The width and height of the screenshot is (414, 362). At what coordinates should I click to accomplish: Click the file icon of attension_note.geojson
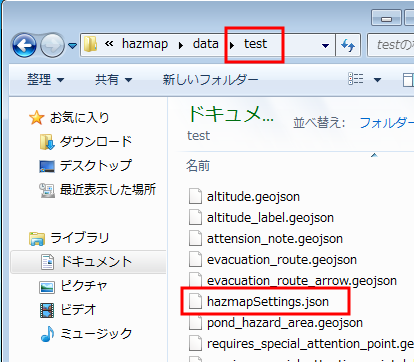(x=195, y=238)
